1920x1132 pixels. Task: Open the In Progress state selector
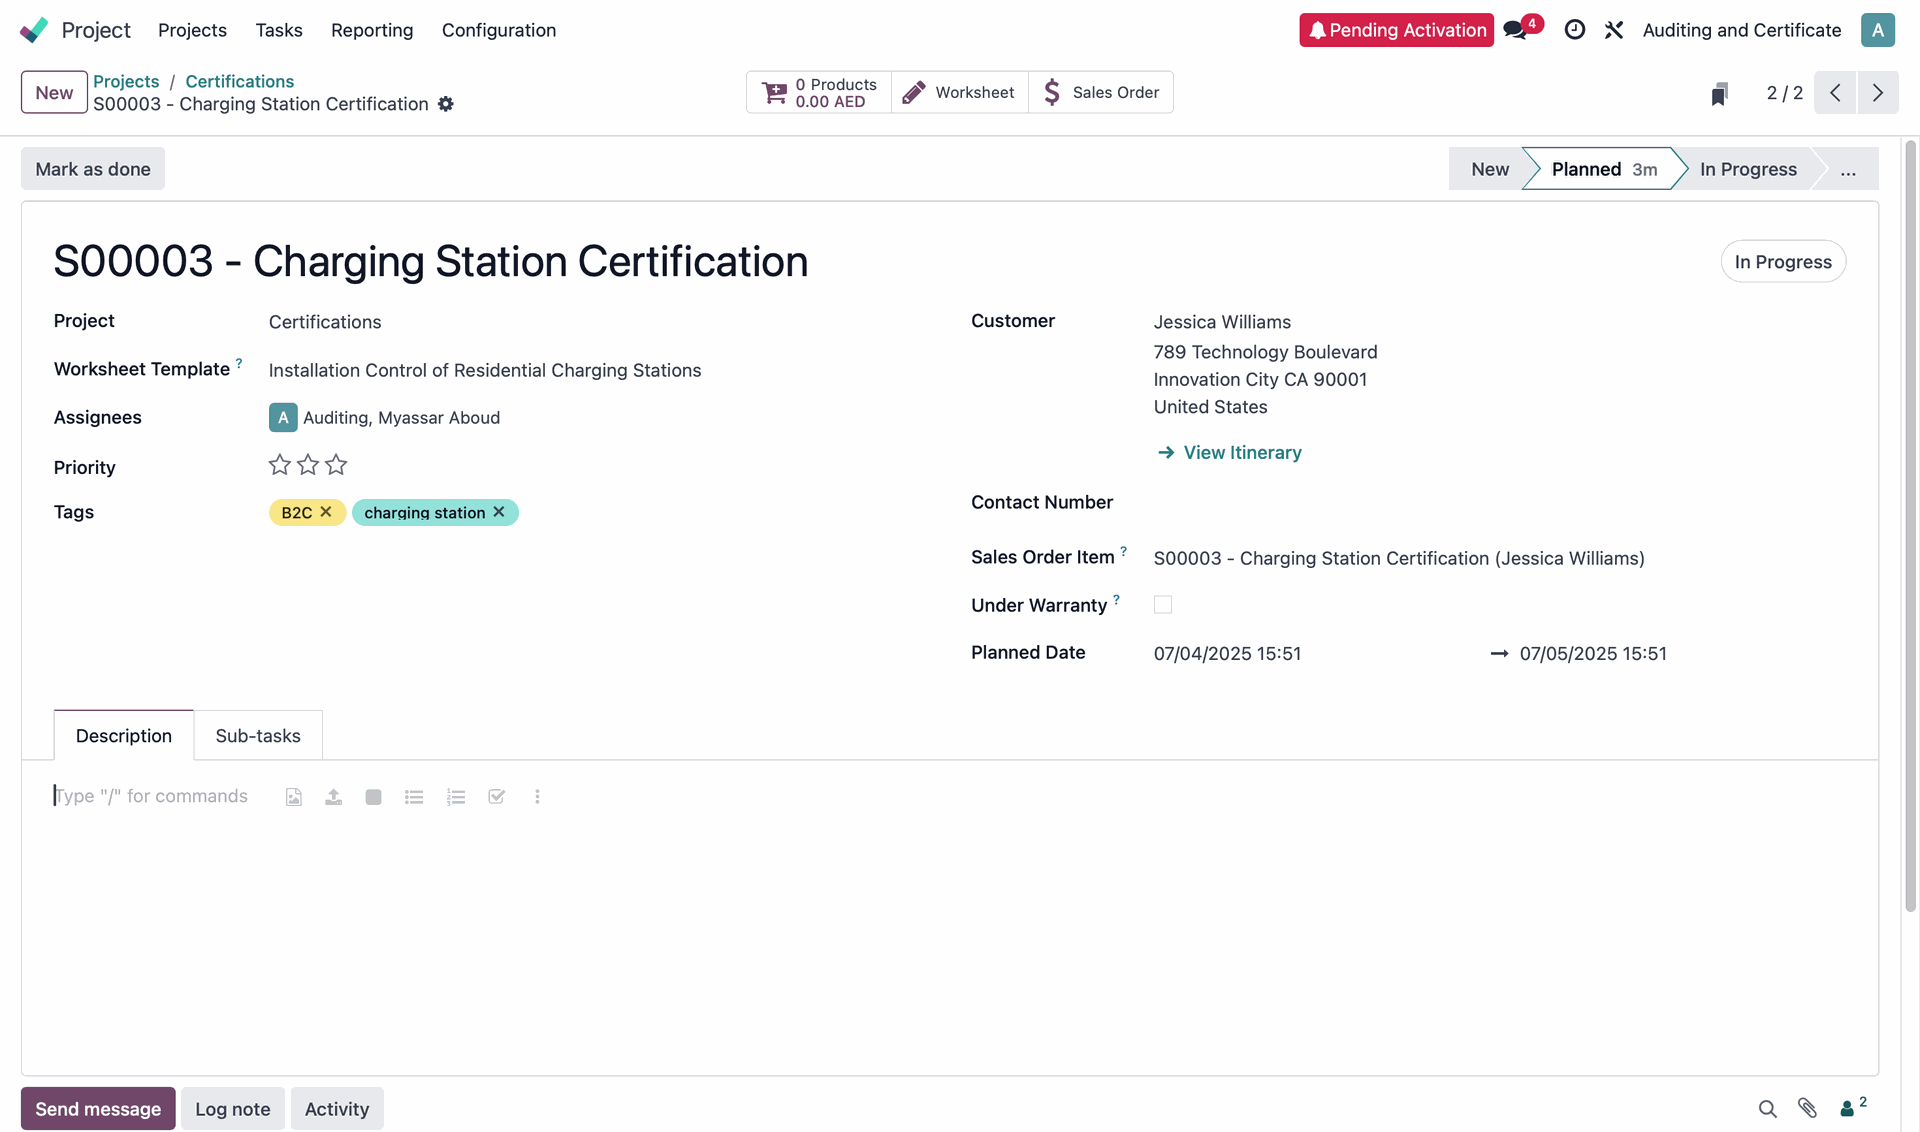click(1782, 262)
